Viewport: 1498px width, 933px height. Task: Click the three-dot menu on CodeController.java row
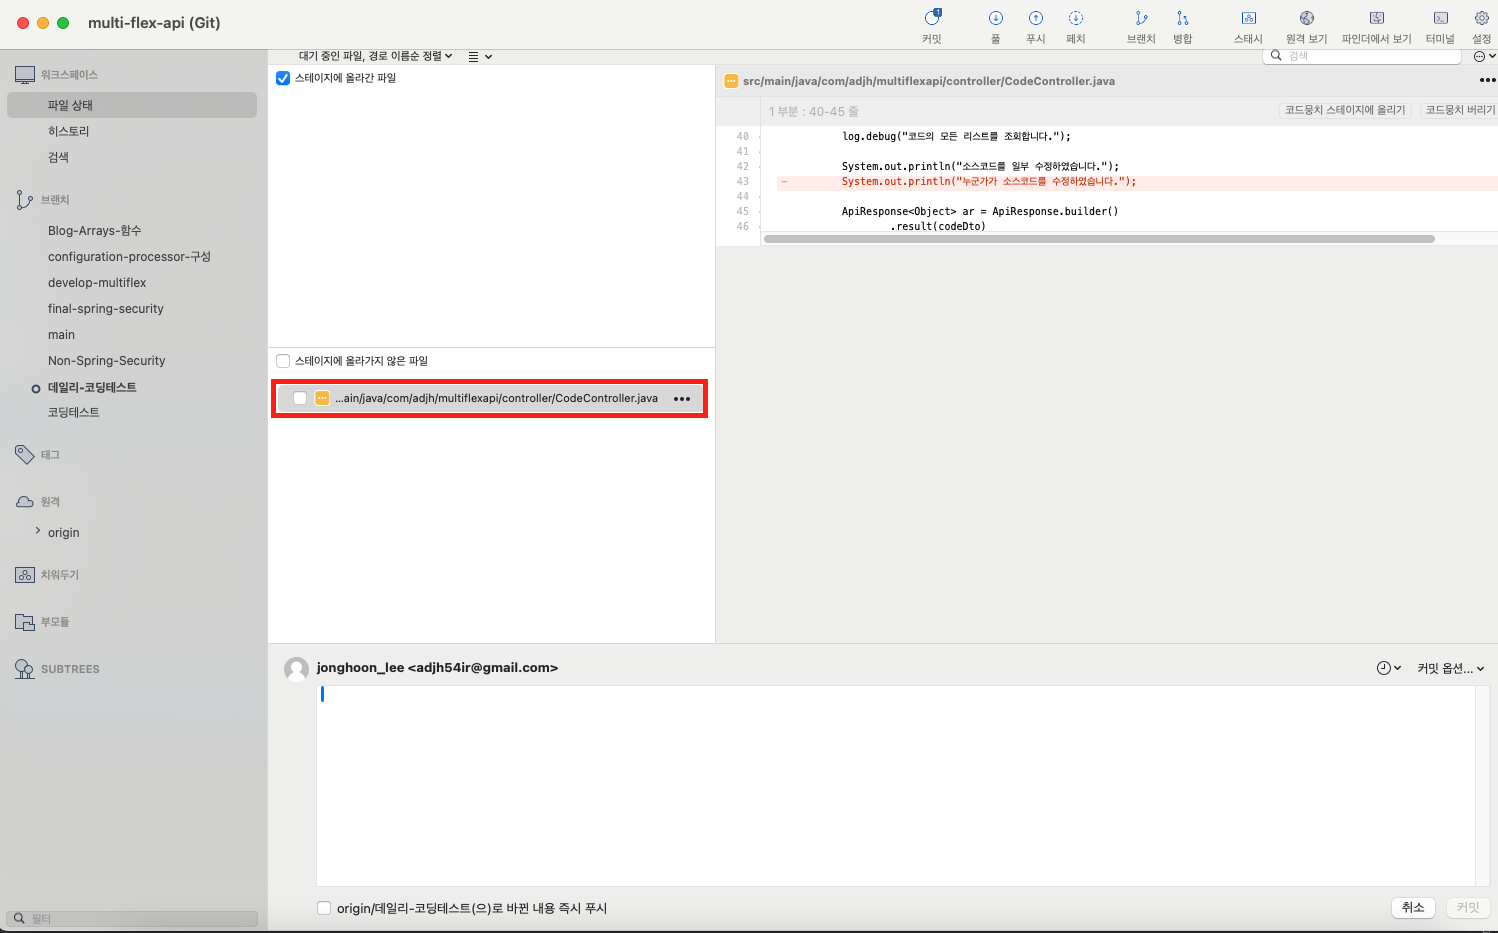tap(682, 399)
